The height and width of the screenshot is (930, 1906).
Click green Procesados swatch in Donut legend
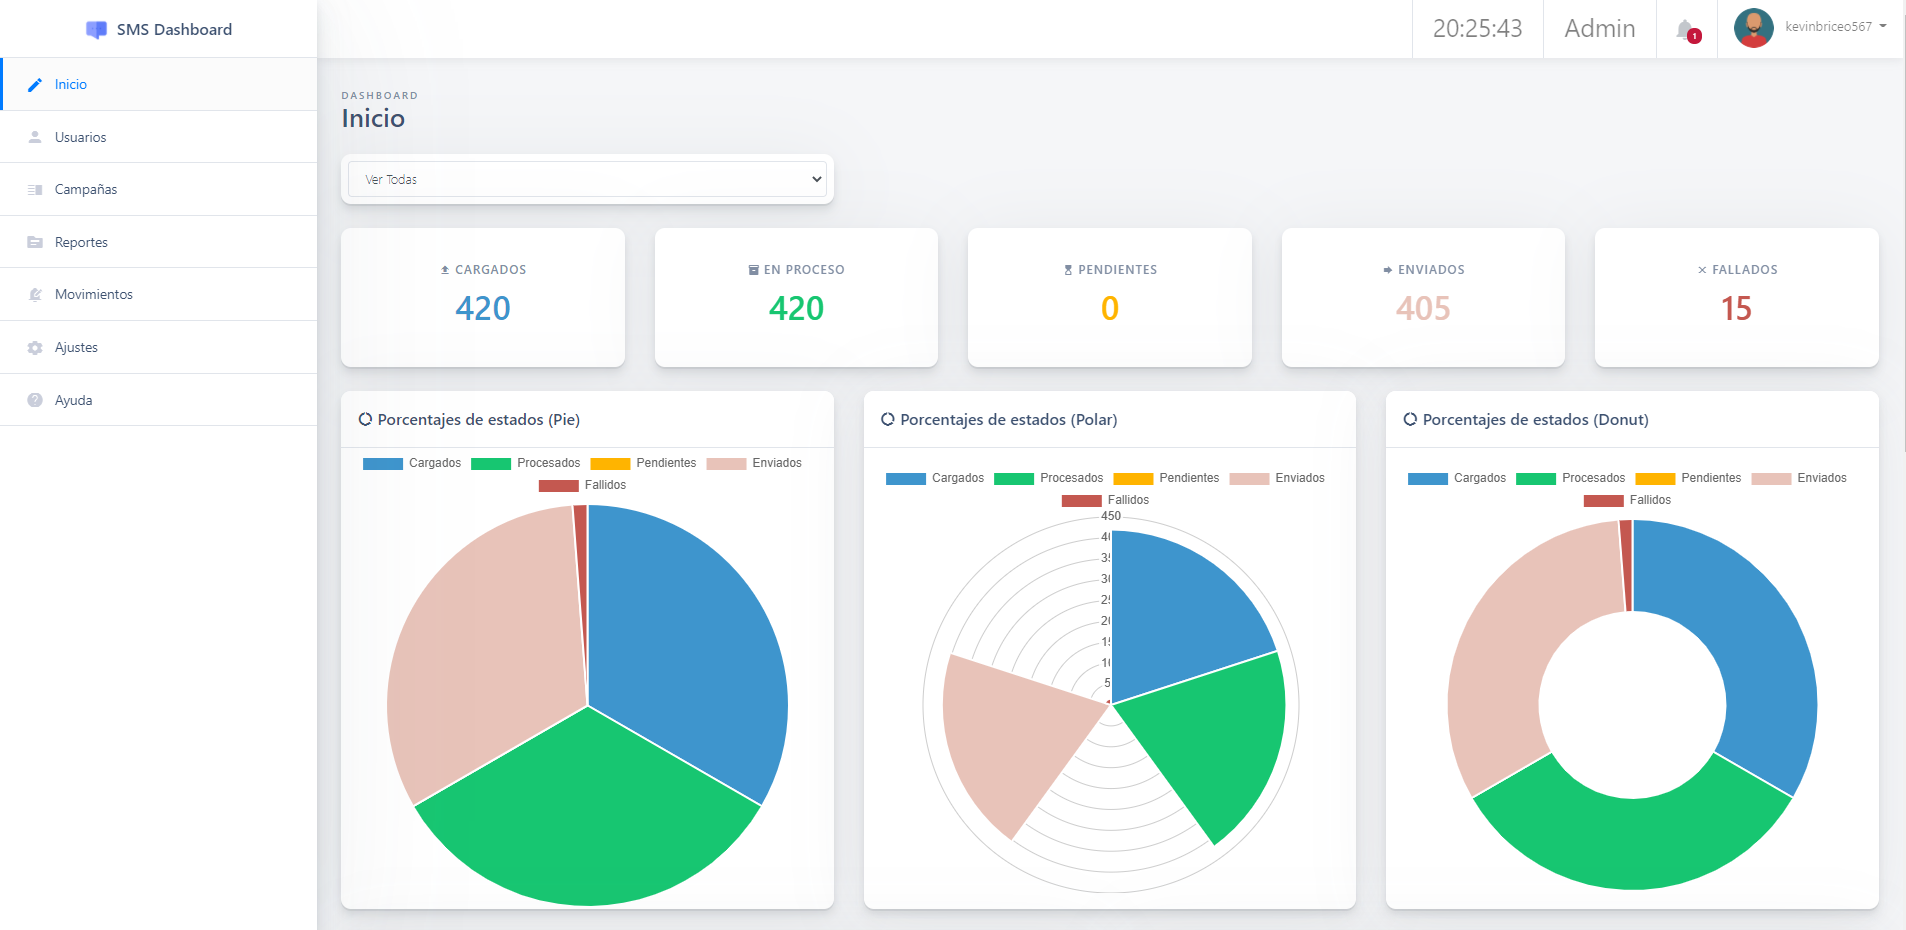(x=1536, y=479)
